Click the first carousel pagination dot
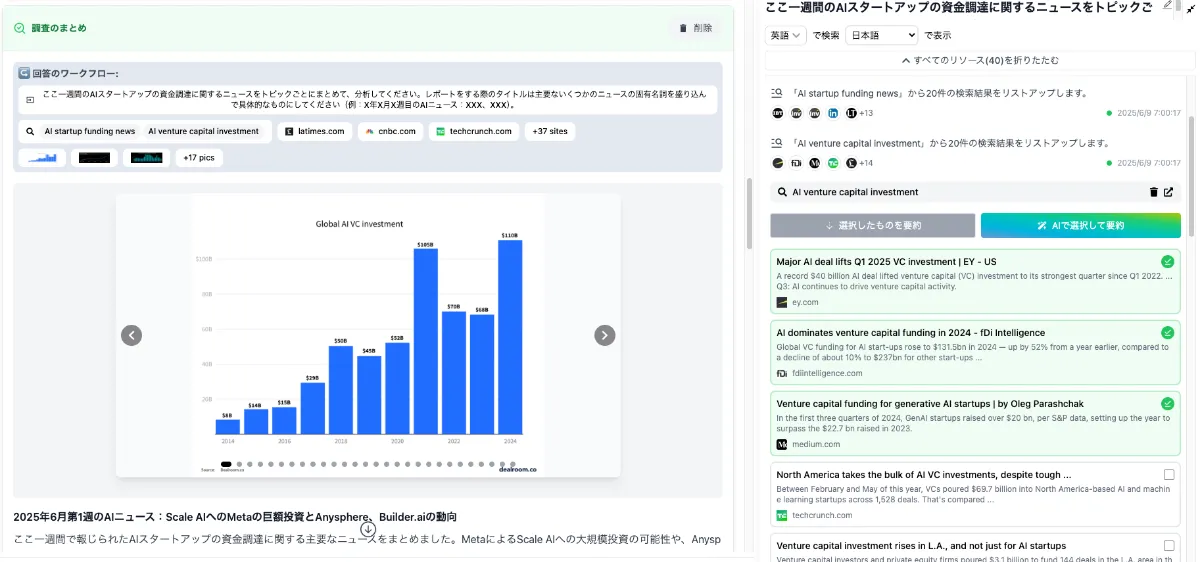 tap(227, 464)
